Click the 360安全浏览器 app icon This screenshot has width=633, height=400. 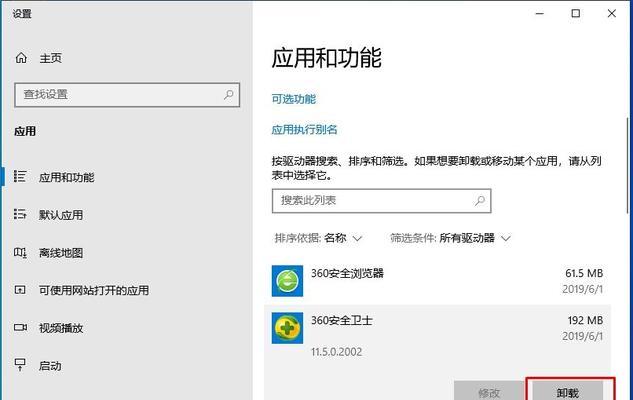pos(287,281)
